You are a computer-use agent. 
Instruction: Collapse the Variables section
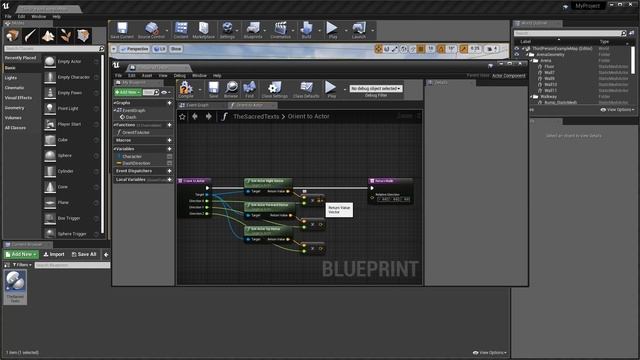116,149
